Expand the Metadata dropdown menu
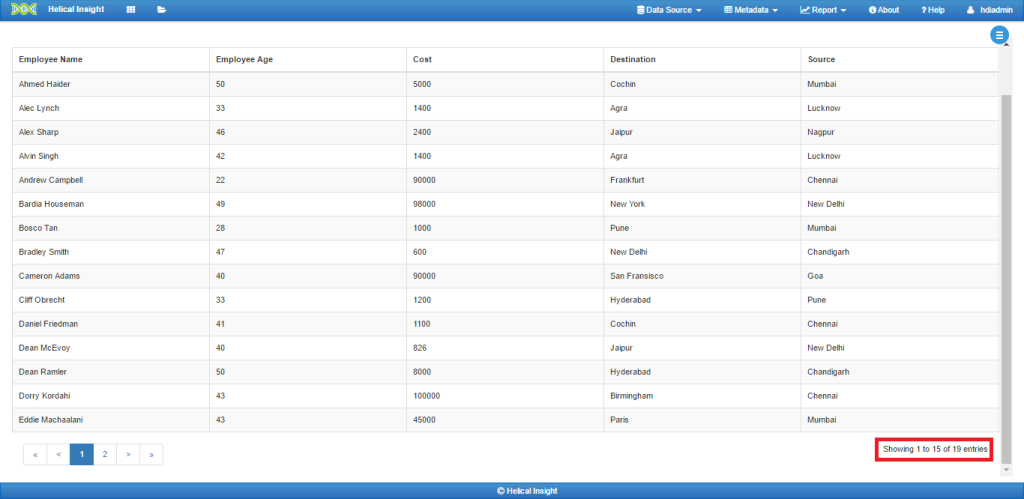The height and width of the screenshot is (499, 1024). tap(751, 10)
